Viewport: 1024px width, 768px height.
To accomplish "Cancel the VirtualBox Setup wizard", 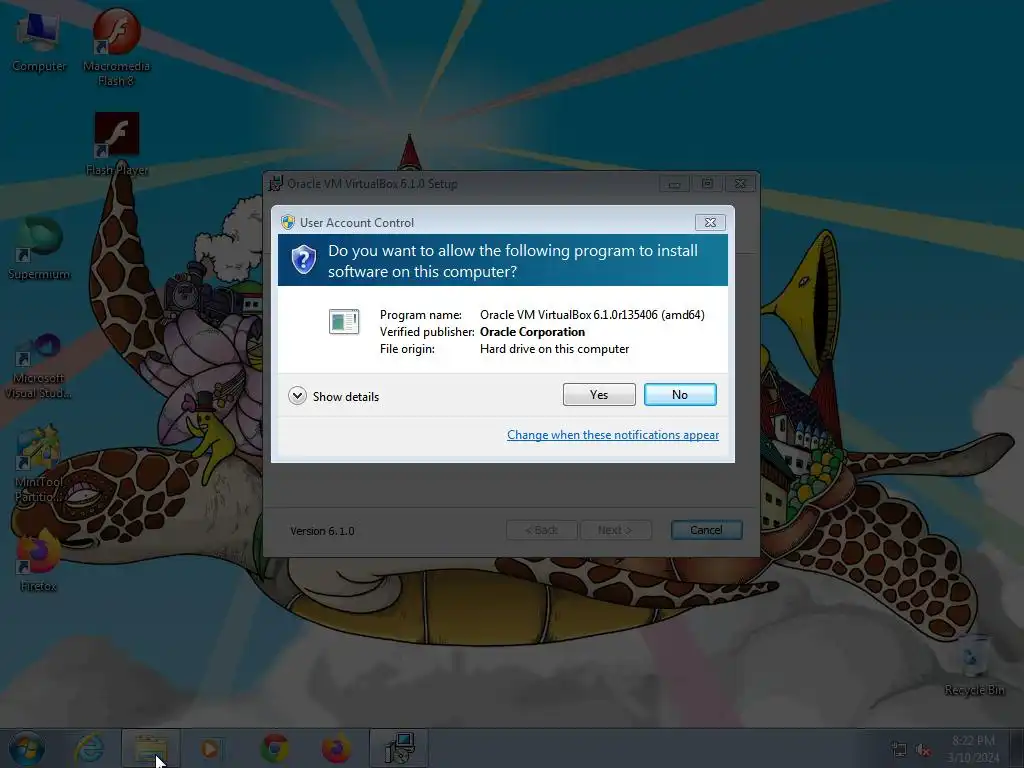I will pyautogui.click(x=706, y=530).
